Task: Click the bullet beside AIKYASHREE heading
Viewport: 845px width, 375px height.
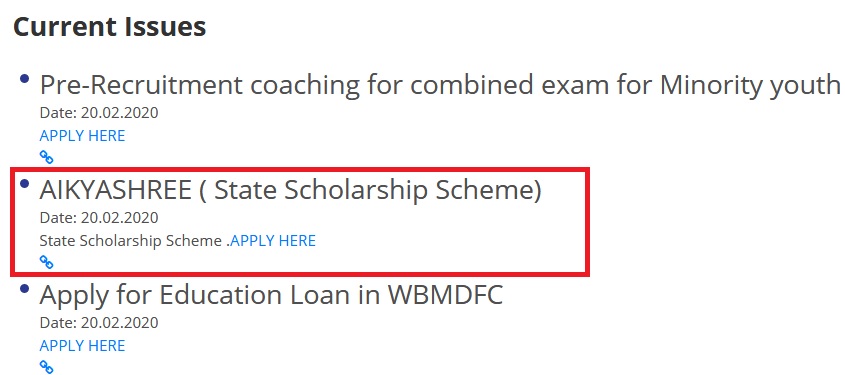Action: tap(24, 184)
